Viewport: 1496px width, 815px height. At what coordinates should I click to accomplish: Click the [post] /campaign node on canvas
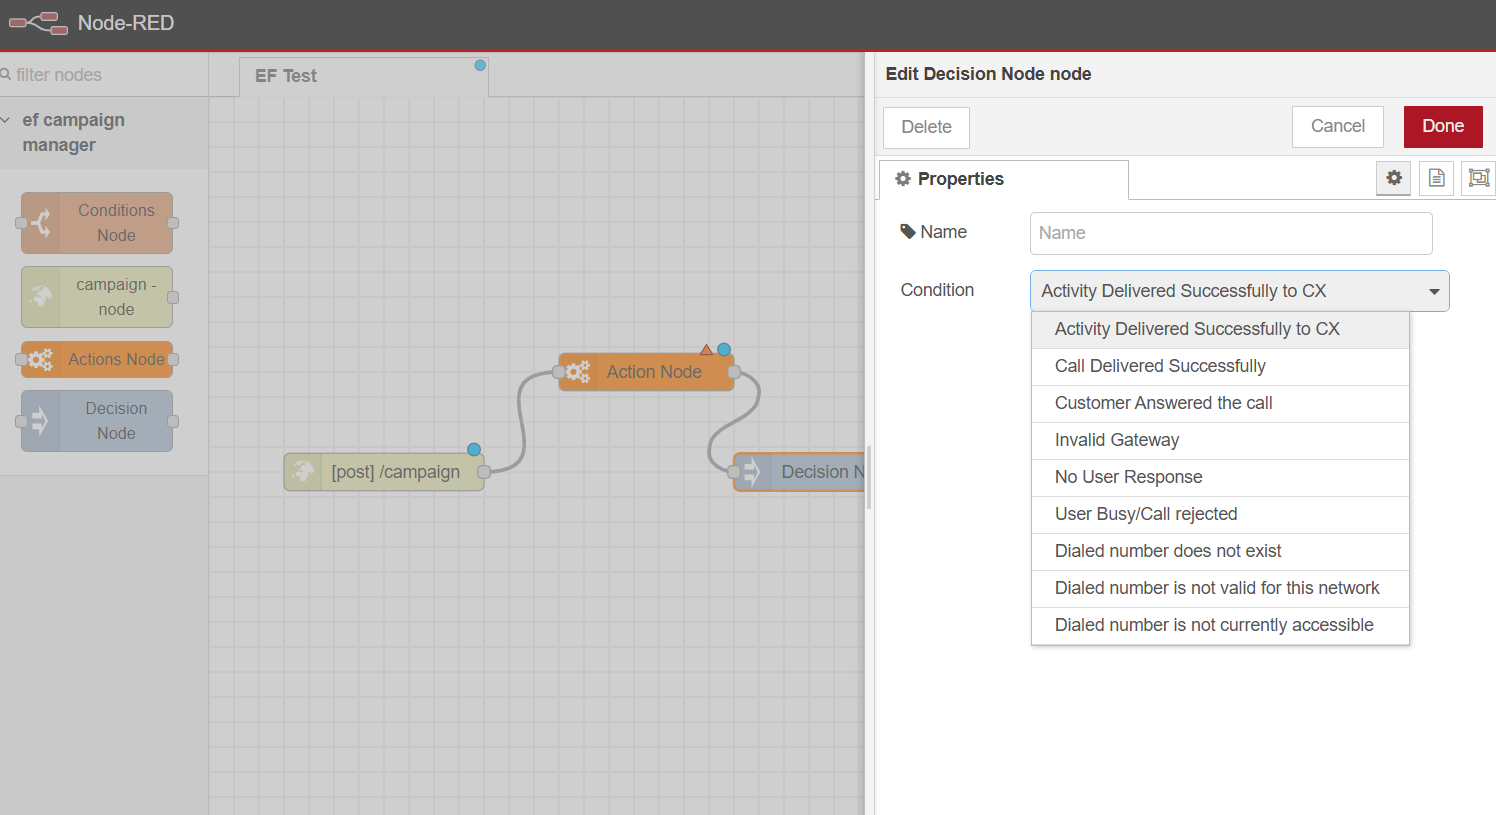coord(385,472)
